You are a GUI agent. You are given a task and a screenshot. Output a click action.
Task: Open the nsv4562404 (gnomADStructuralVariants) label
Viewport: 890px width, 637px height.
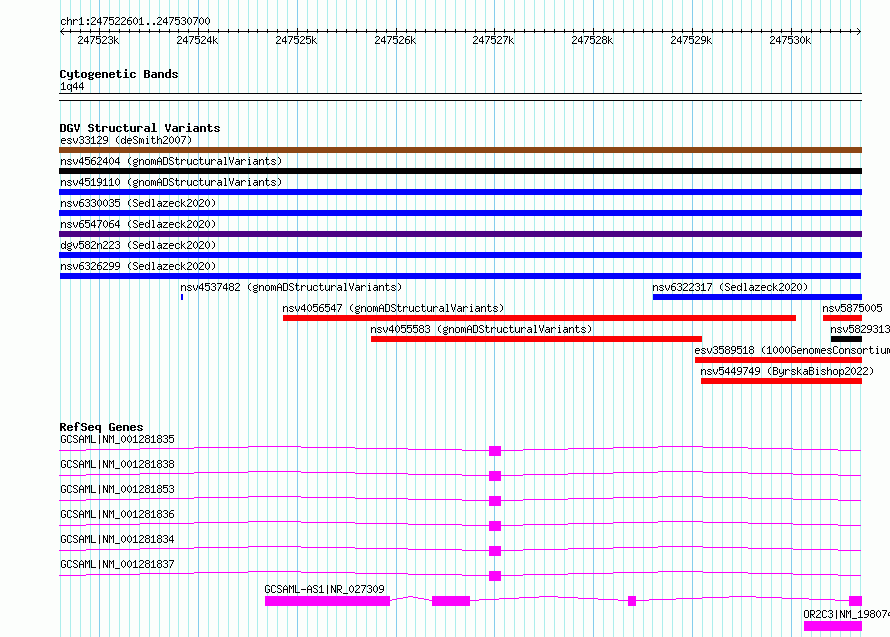[x=171, y=161]
